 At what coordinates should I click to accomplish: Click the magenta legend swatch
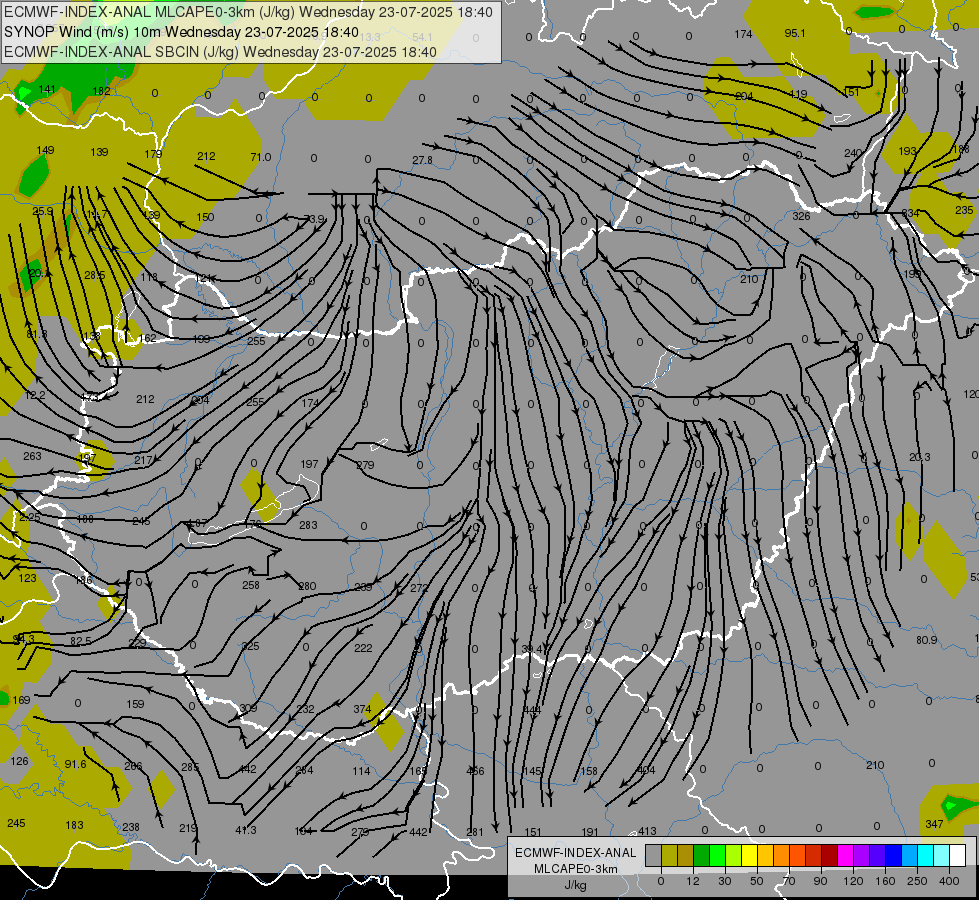[x=846, y=856]
